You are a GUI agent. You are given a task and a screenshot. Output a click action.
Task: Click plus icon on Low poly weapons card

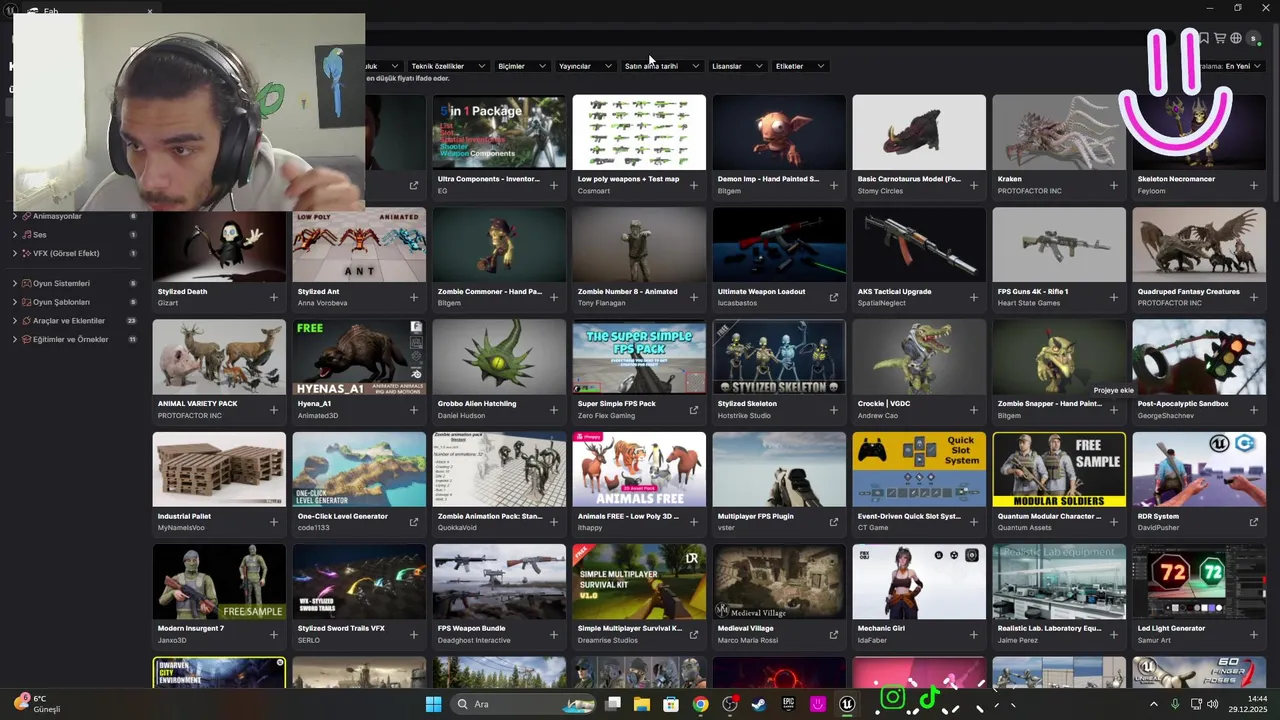(694, 185)
